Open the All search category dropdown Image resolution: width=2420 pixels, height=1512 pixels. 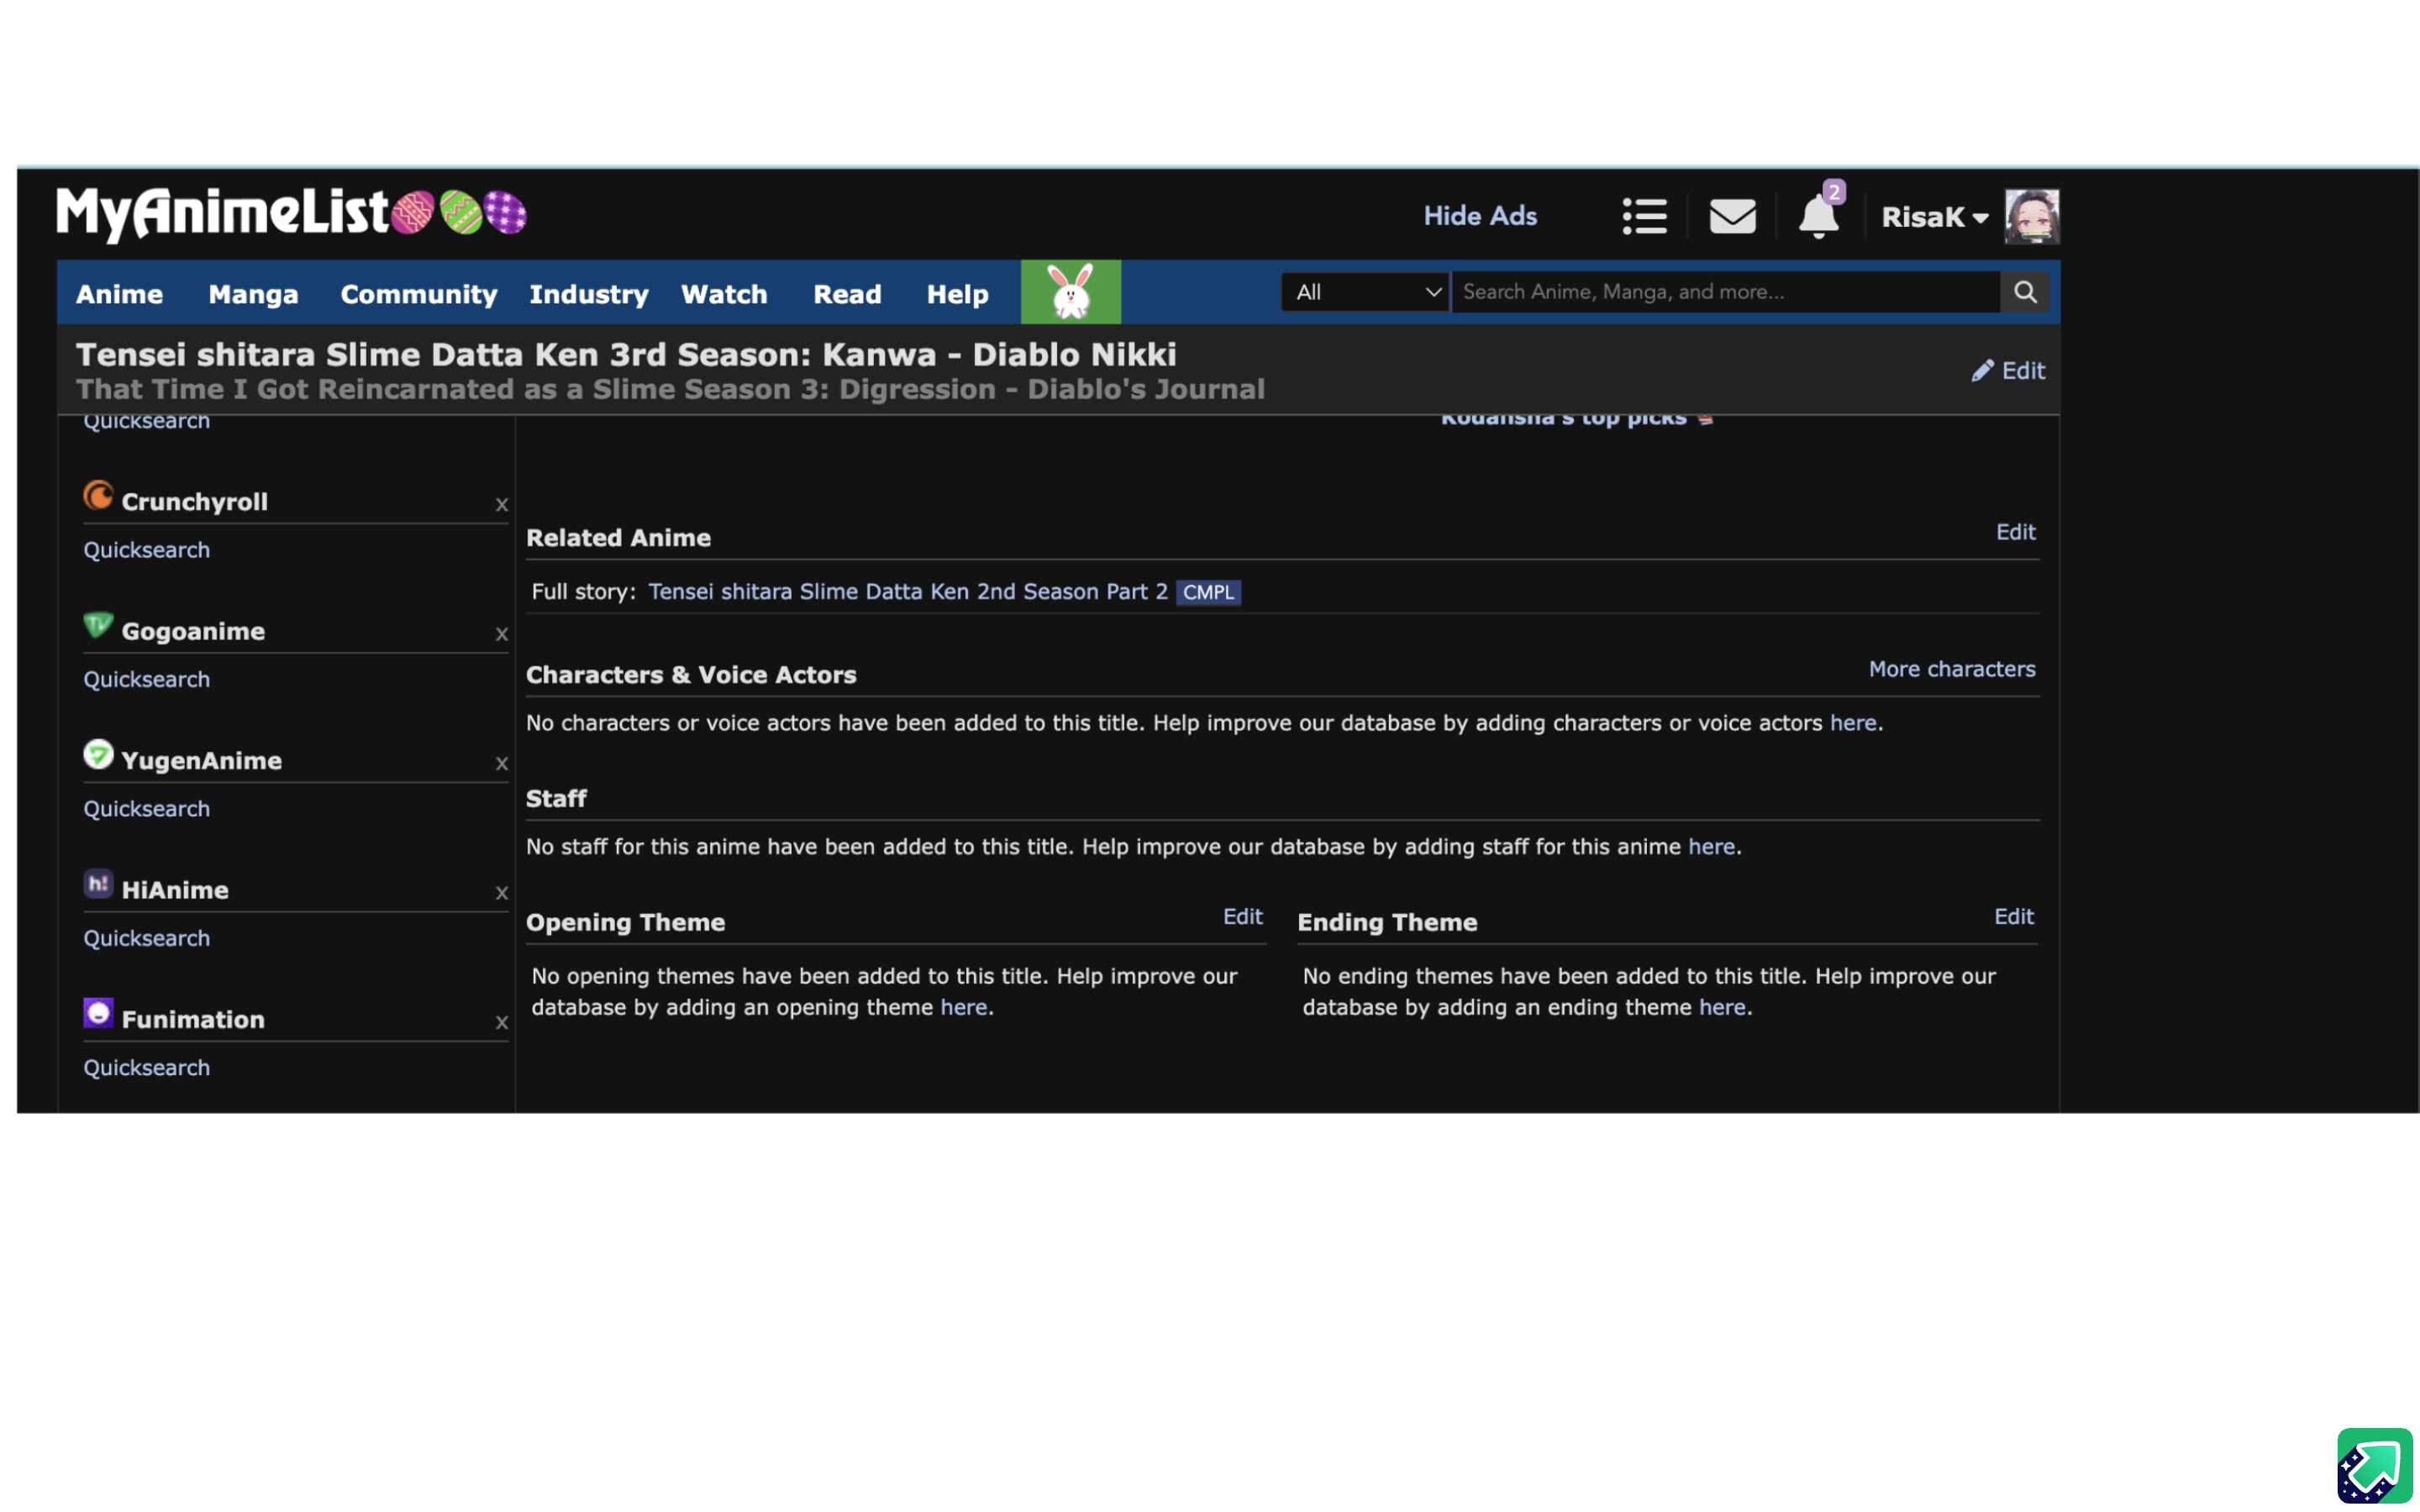(1365, 292)
